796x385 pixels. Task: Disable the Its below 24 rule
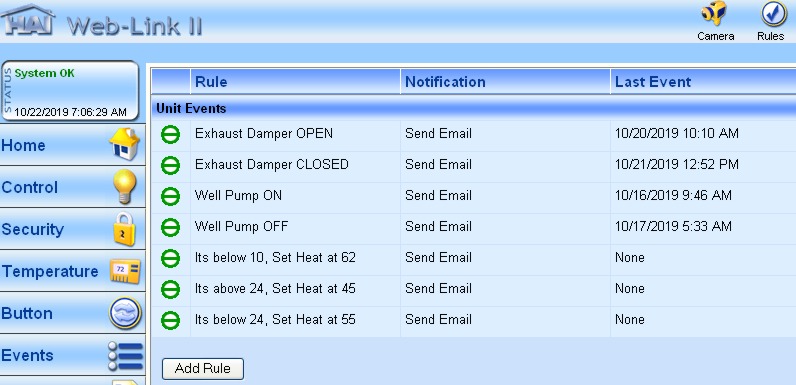171,320
